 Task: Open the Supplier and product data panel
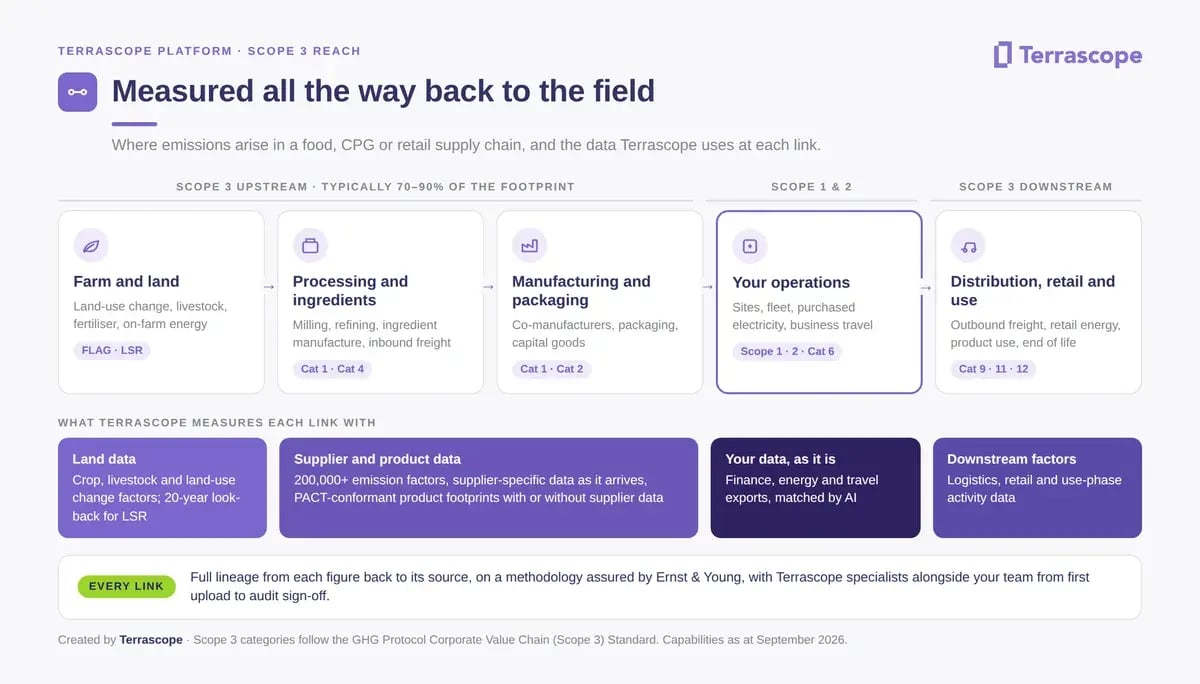tap(488, 488)
